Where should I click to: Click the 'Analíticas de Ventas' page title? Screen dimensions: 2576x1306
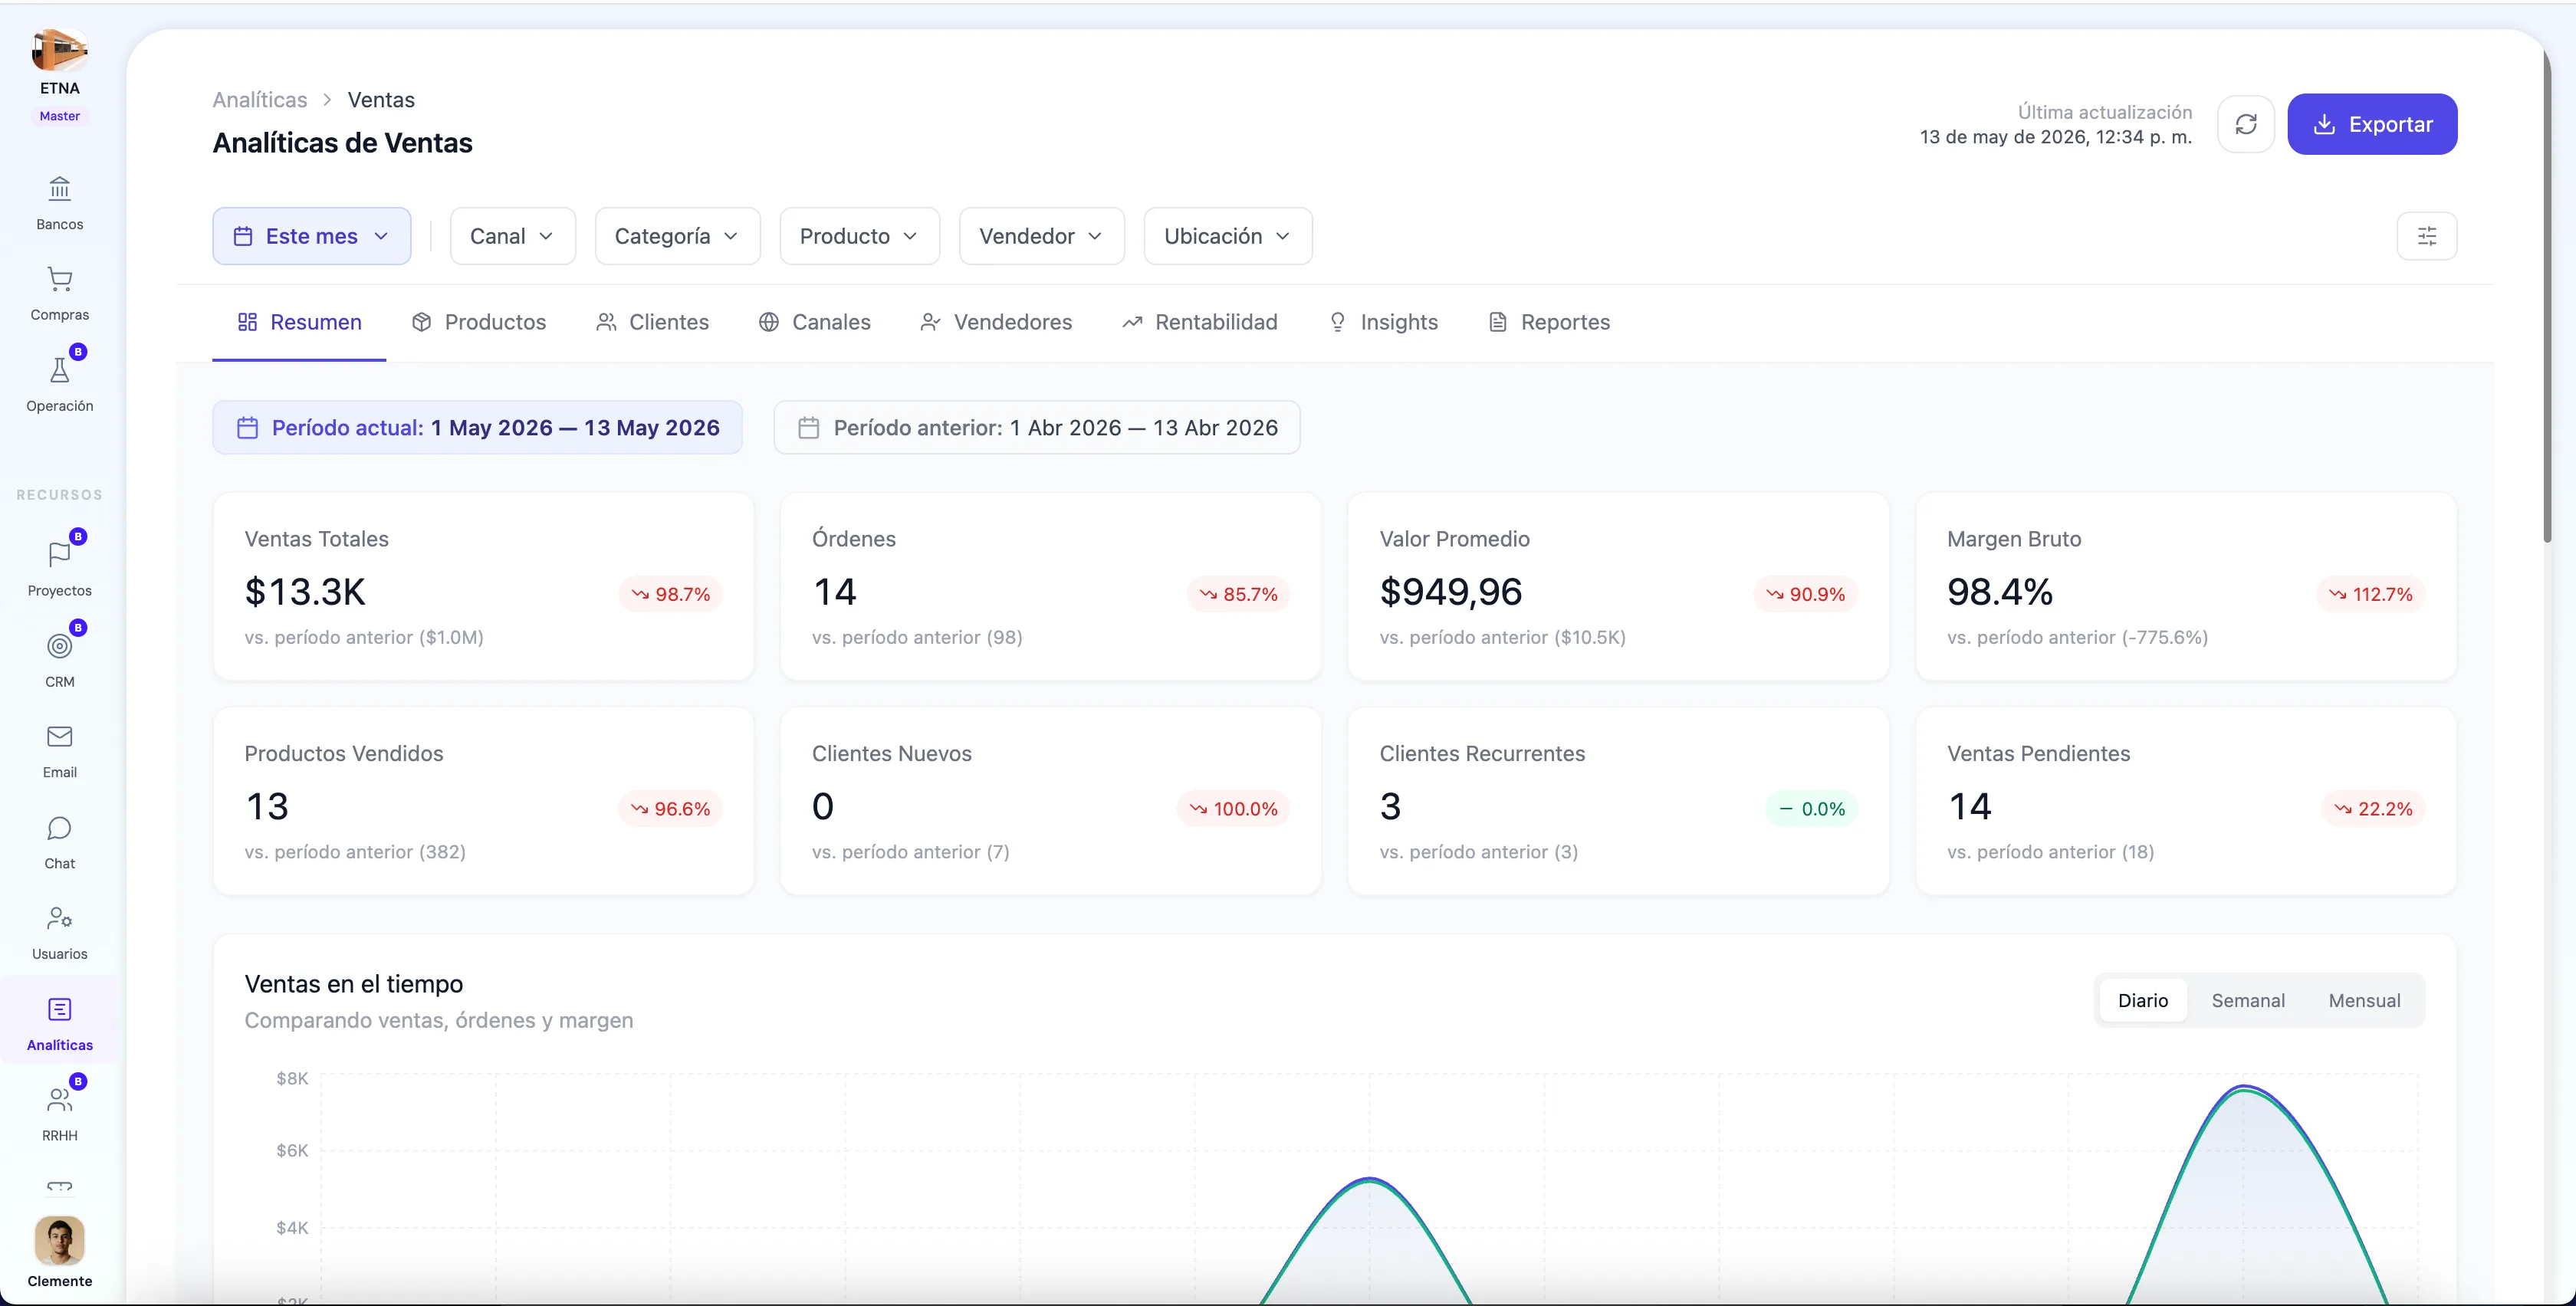click(x=343, y=143)
